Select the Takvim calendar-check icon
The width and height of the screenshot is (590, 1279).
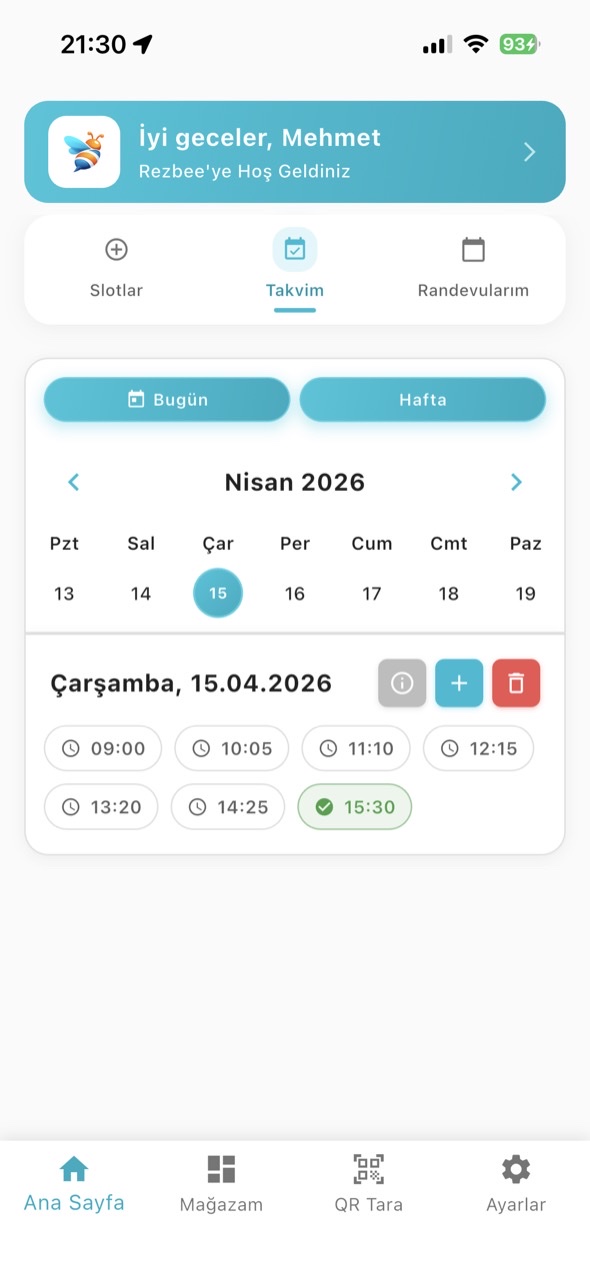coord(294,248)
